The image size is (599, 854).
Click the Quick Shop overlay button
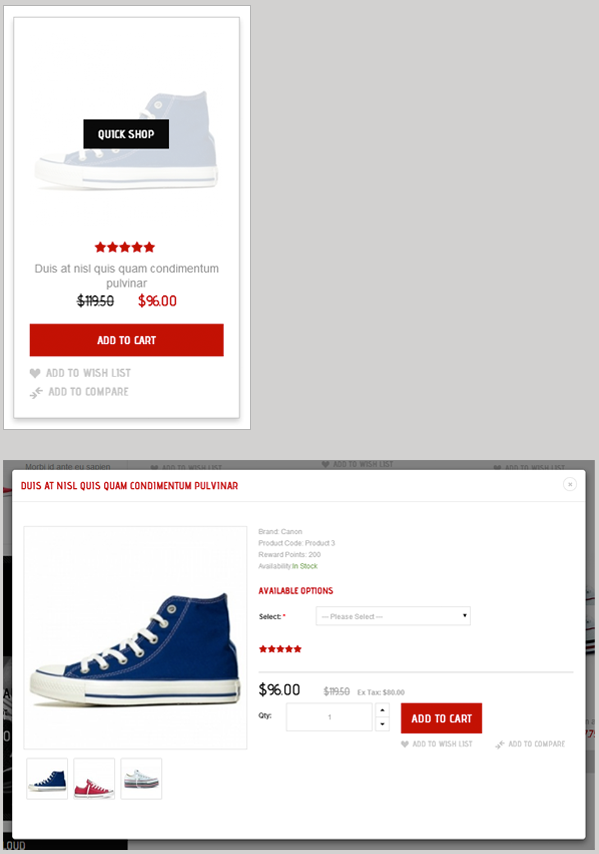pos(126,134)
